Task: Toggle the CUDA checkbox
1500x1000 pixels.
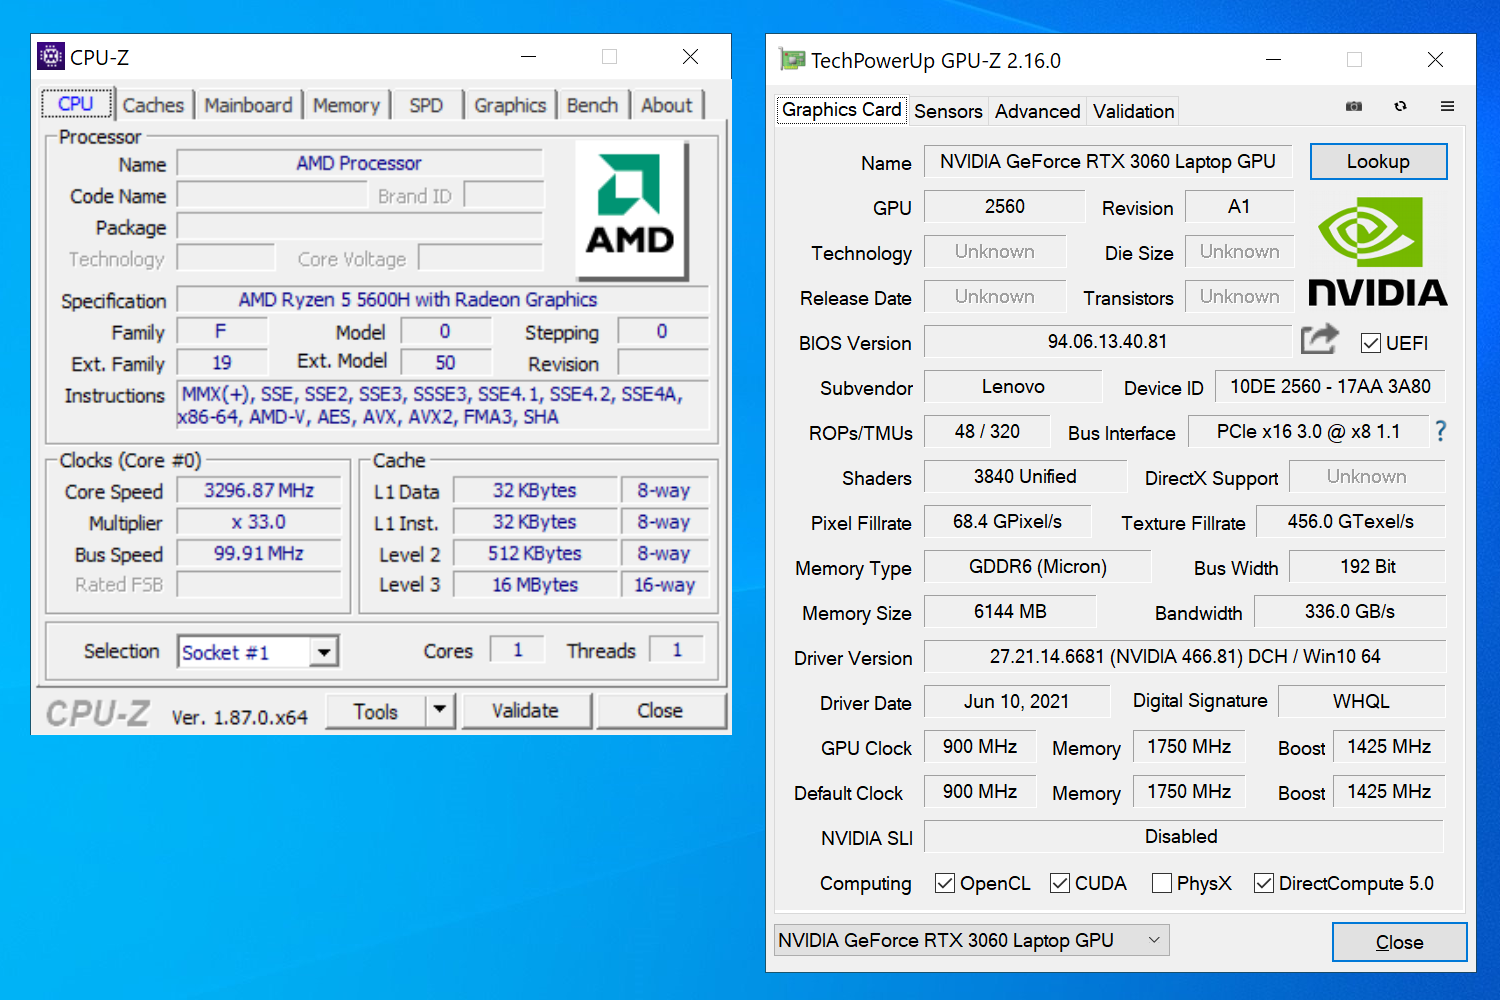Action: [x=1060, y=883]
